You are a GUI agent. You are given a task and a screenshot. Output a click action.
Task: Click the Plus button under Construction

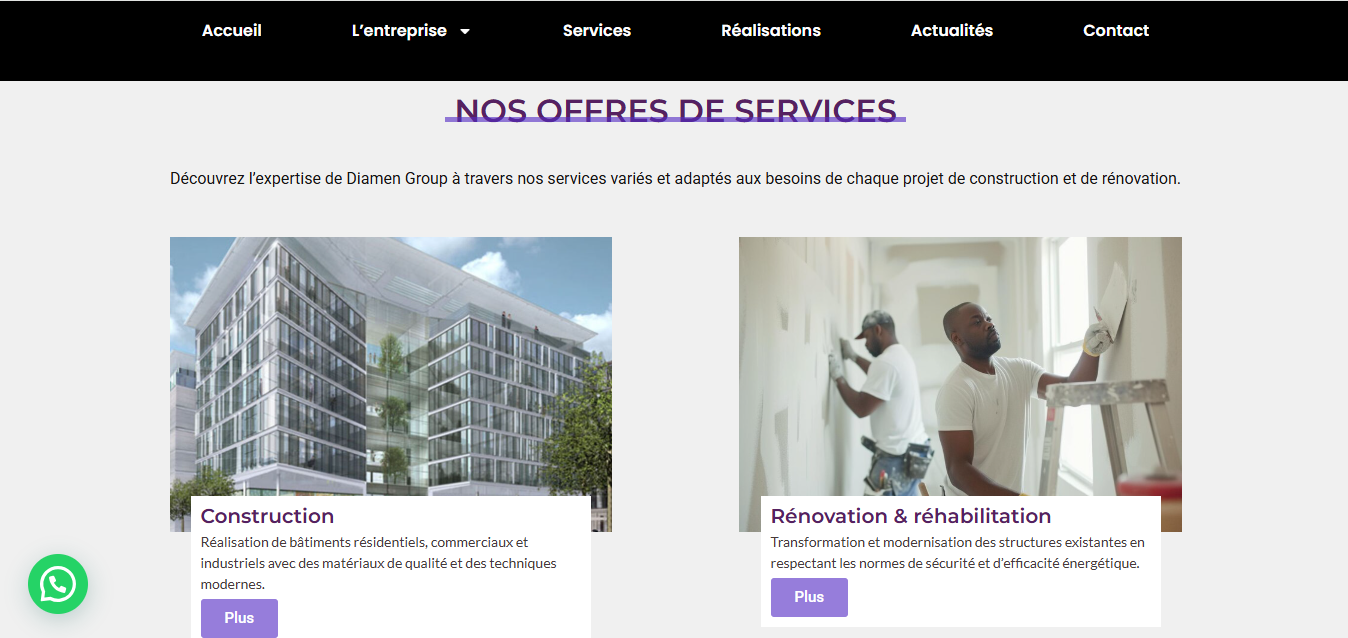pos(239,618)
